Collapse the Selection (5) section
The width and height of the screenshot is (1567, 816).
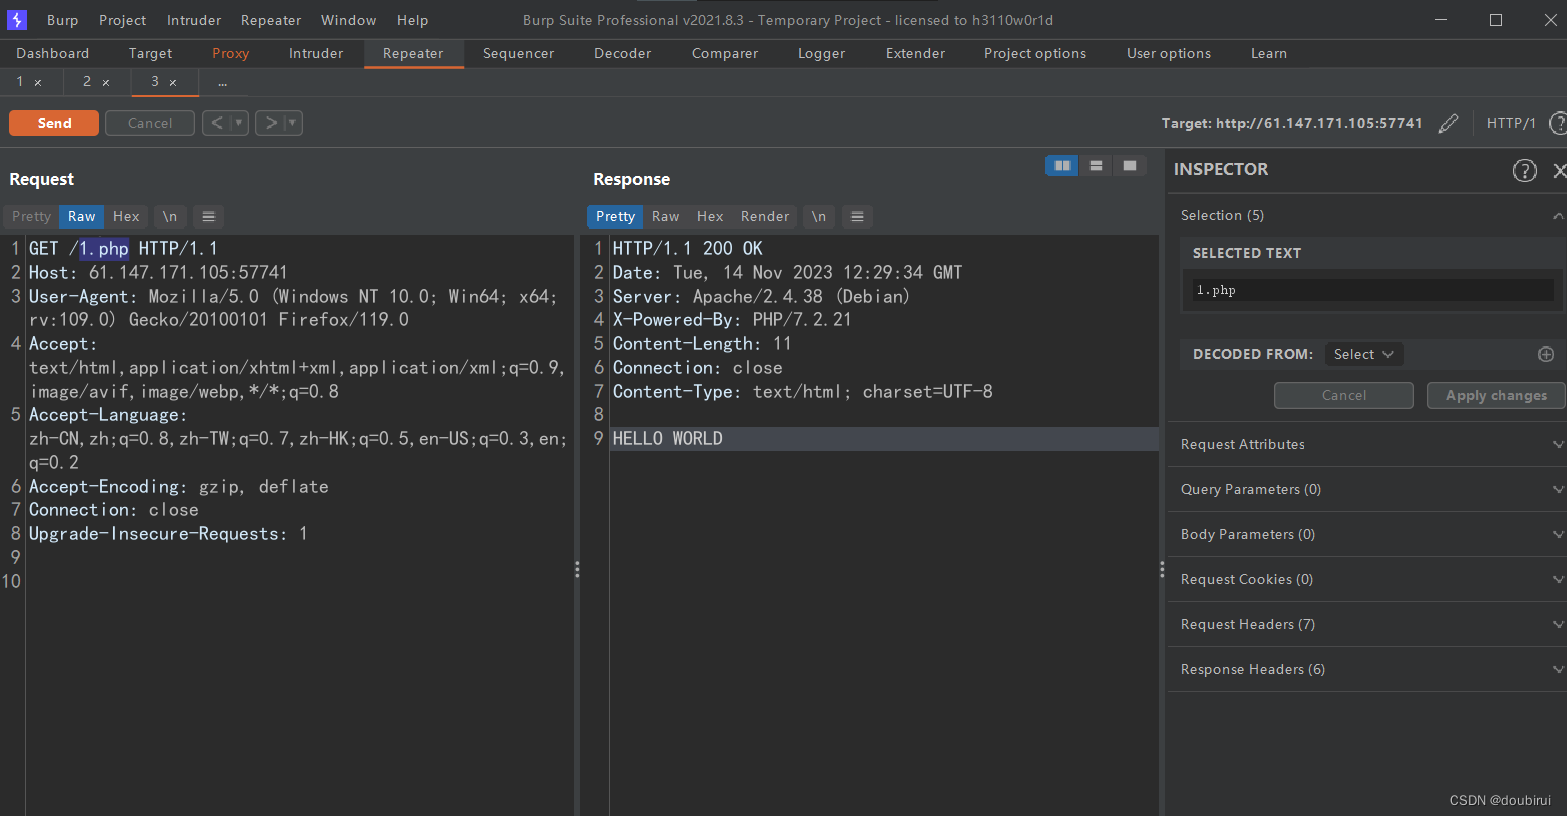(1558, 216)
